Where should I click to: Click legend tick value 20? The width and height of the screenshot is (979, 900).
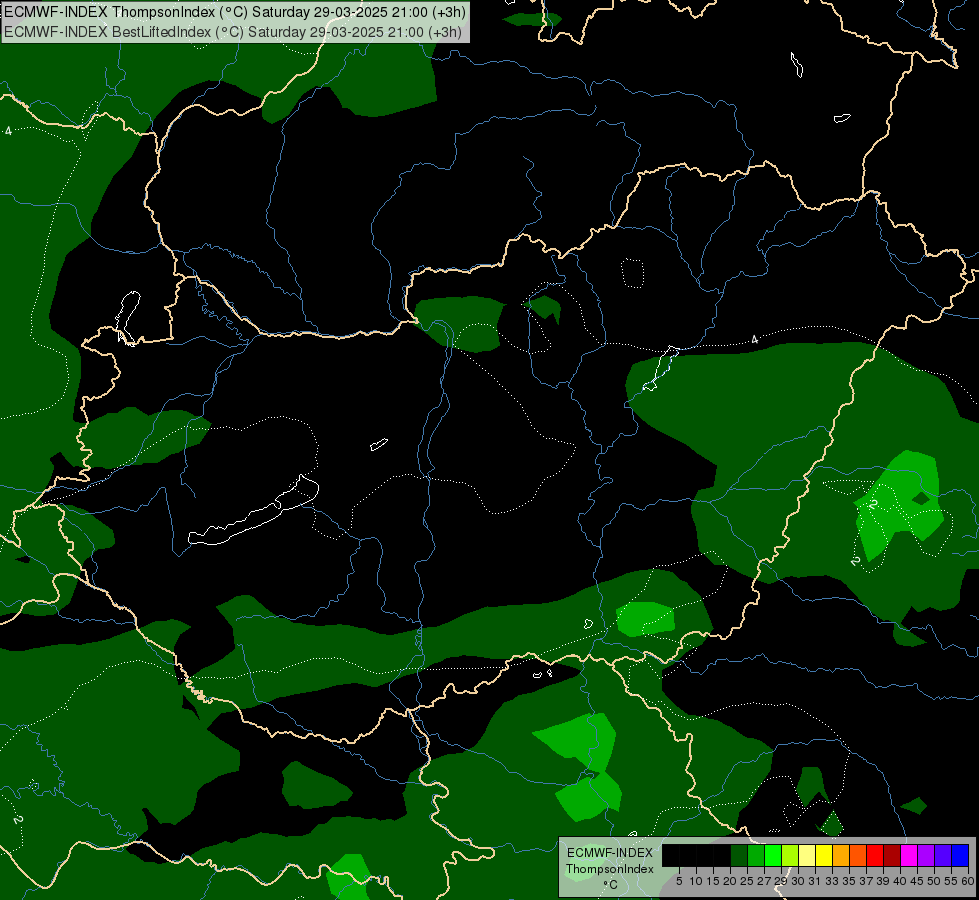point(730,881)
